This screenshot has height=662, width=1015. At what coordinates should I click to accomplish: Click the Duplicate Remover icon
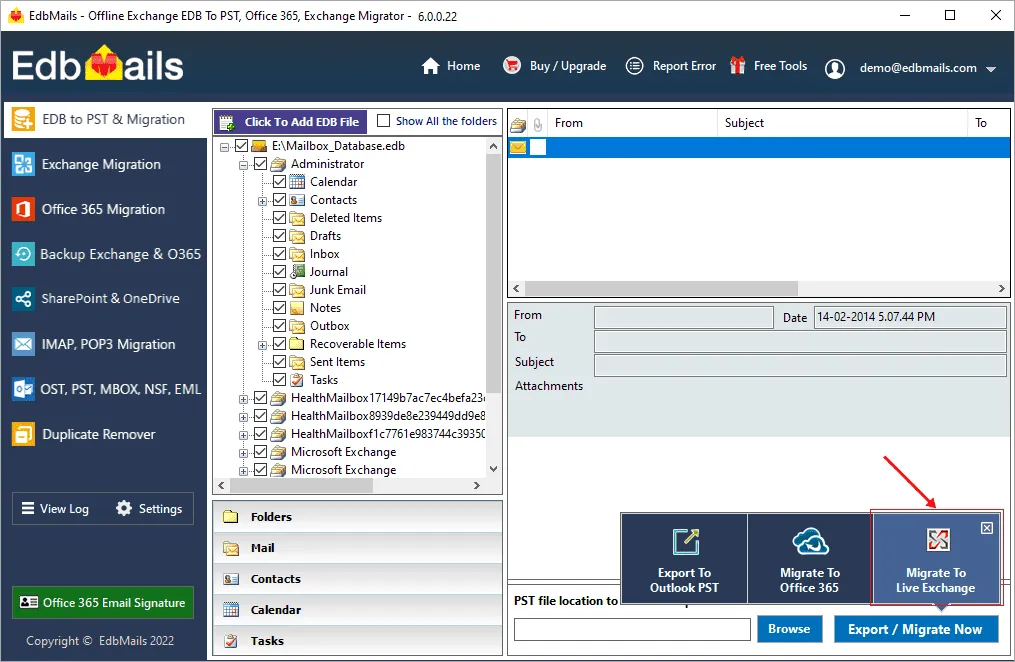(x=23, y=434)
